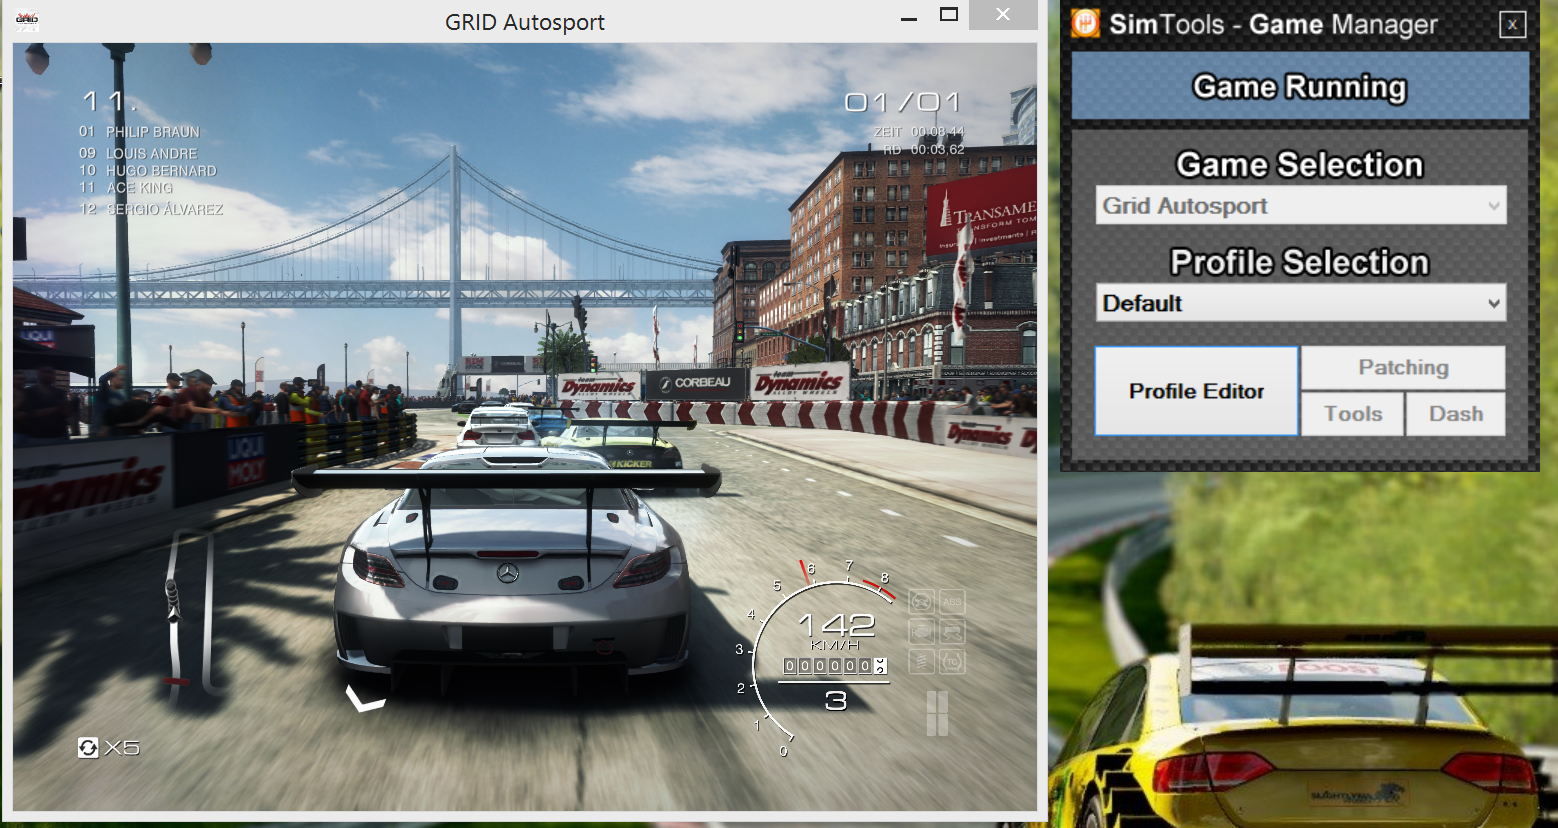Click the SimTools orange app icon
The width and height of the screenshot is (1558, 828).
1086,23
